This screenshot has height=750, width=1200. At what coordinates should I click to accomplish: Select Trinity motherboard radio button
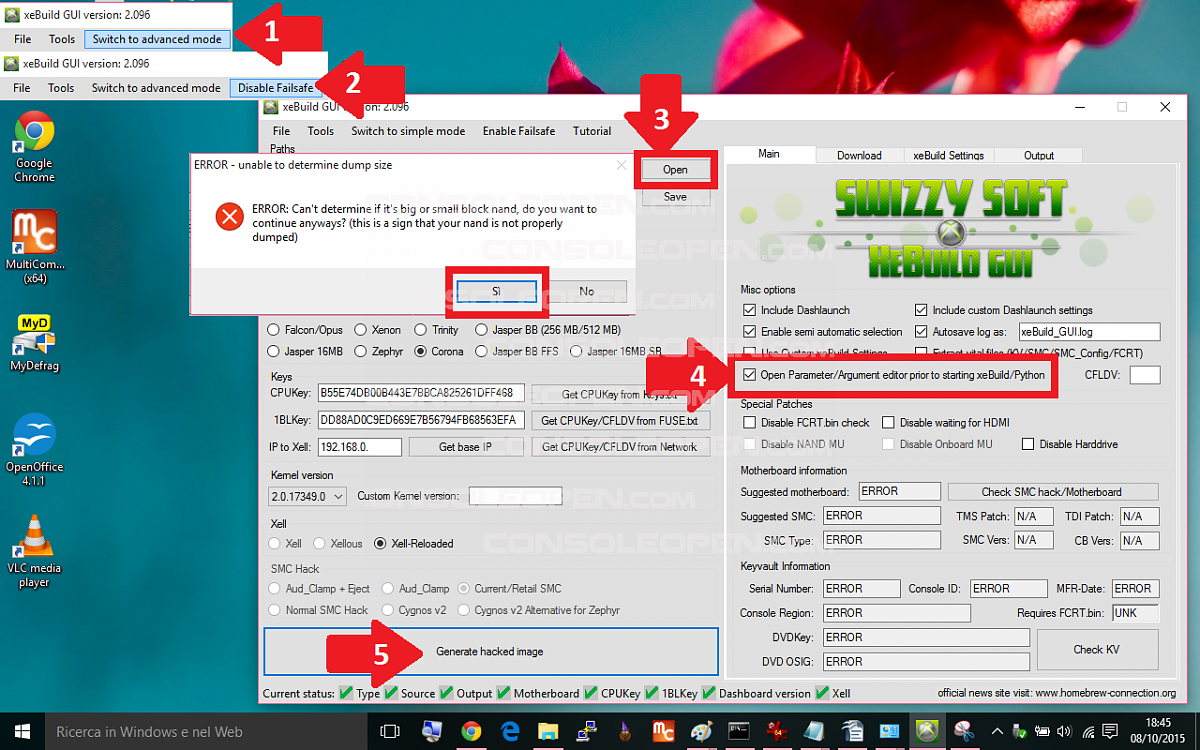coord(421,329)
